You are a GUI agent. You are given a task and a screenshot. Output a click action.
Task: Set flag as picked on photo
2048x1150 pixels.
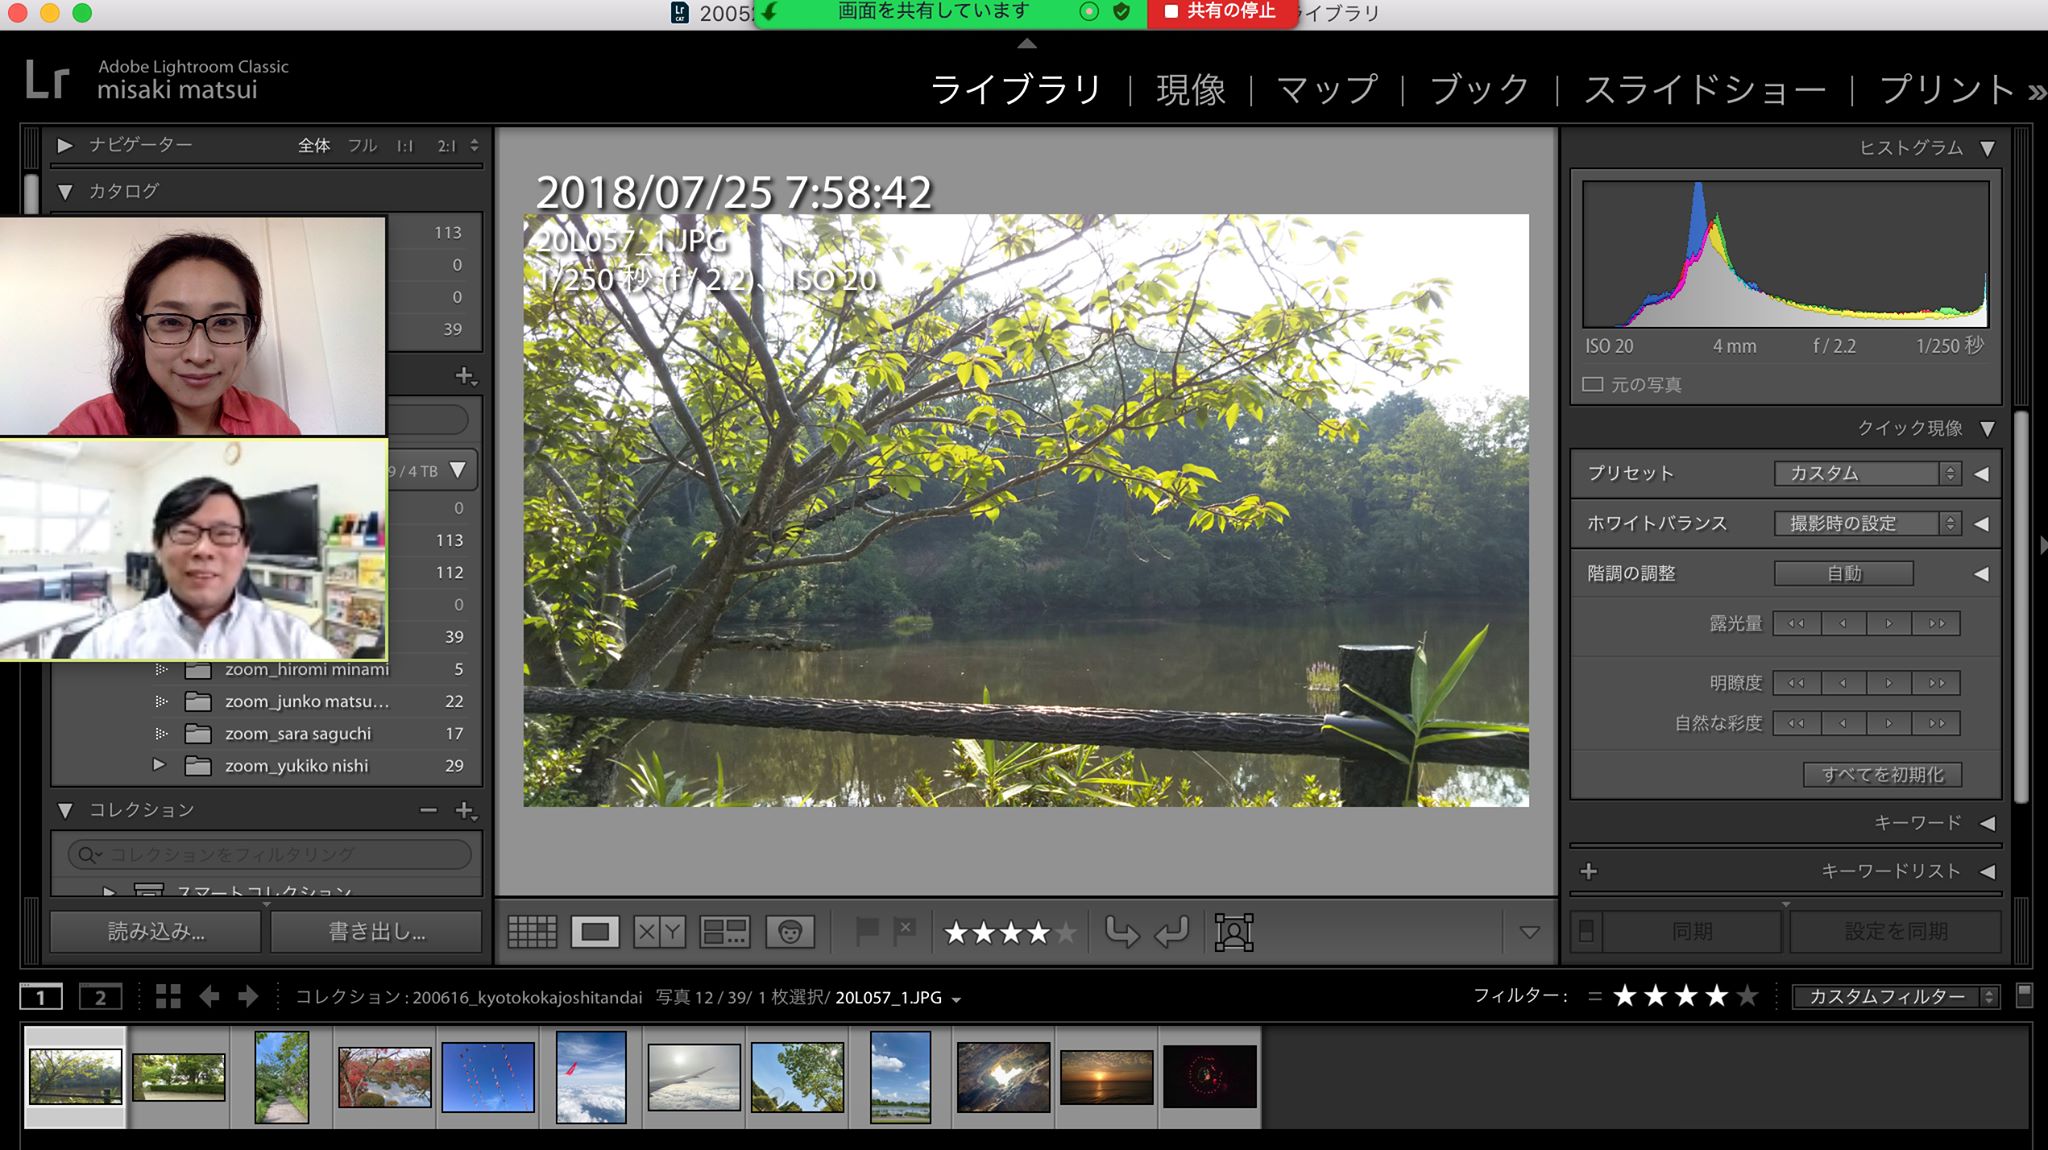click(866, 931)
